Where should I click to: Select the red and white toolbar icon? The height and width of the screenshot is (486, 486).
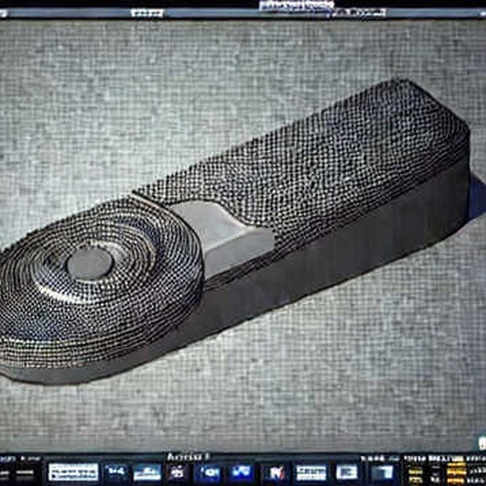277,473
